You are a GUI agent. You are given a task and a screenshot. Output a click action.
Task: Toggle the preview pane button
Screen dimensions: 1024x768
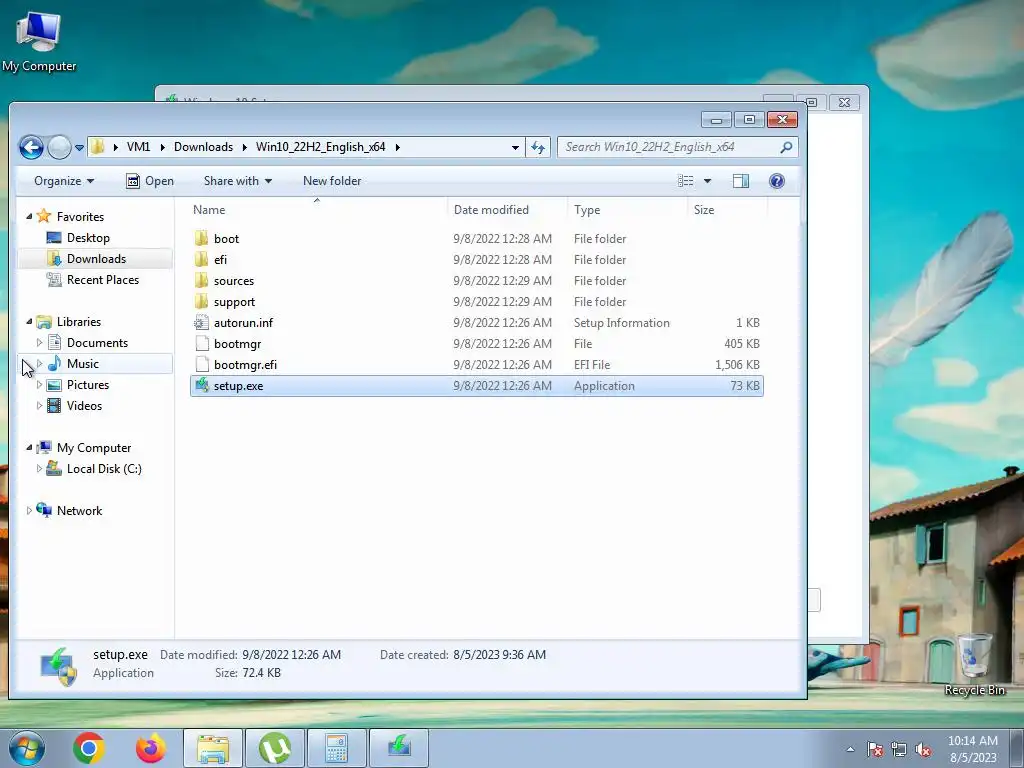click(741, 181)
